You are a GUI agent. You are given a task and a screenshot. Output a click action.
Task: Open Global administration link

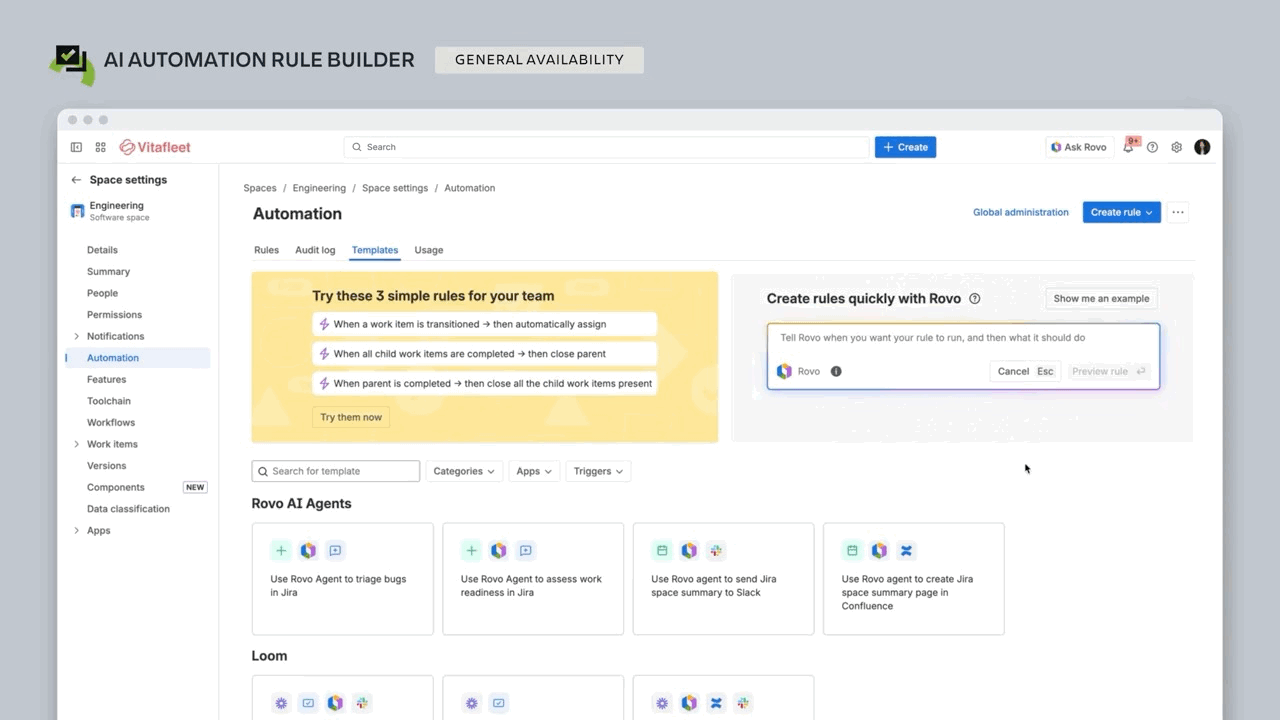pyautogui.click(x=1021, y=212)
